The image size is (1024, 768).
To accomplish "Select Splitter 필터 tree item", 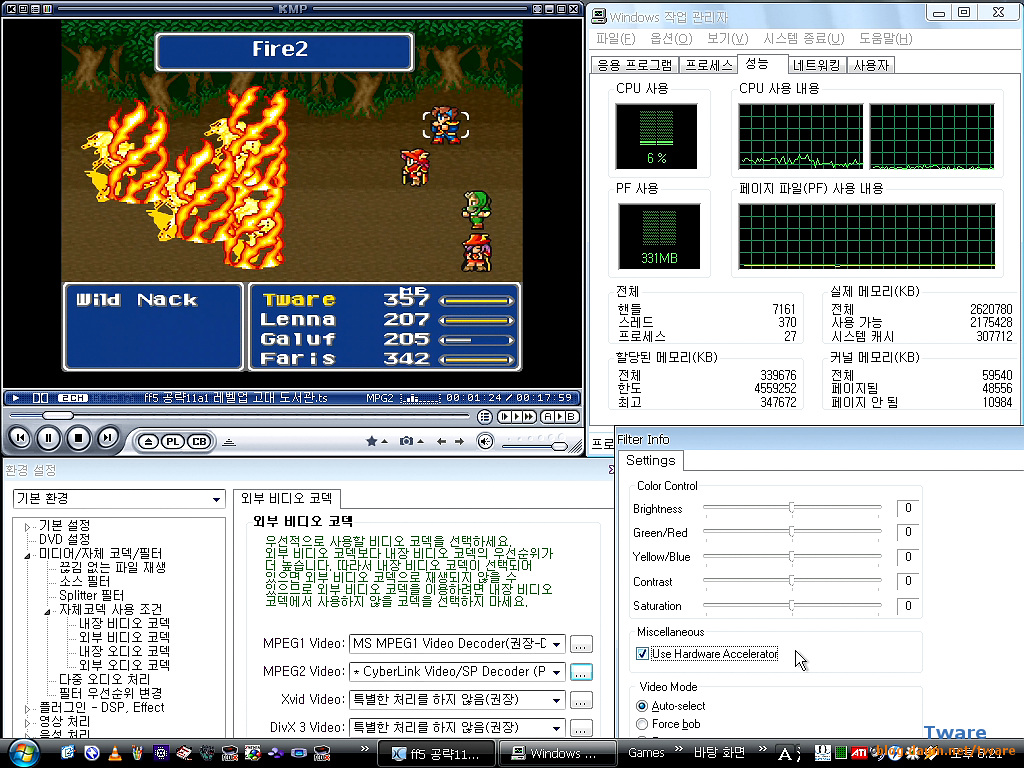I will point(91,596).
